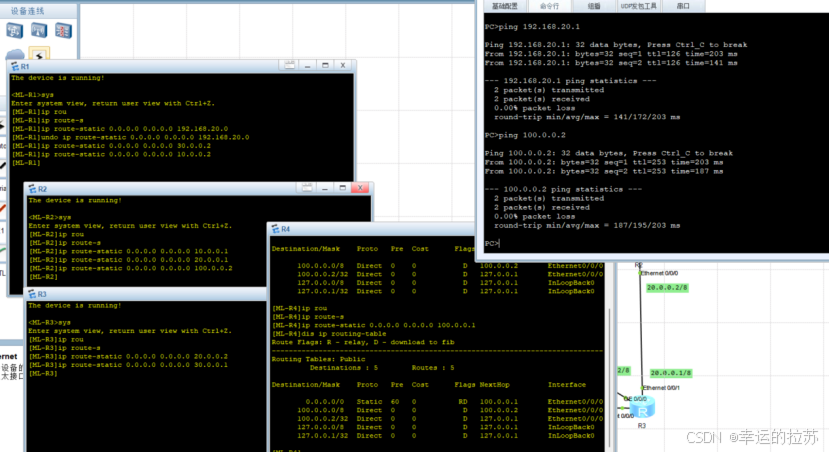The height and width of the screenshot is (453, 830).
Task: Minimize the R1 terminal window
Action: click(308, 65)
